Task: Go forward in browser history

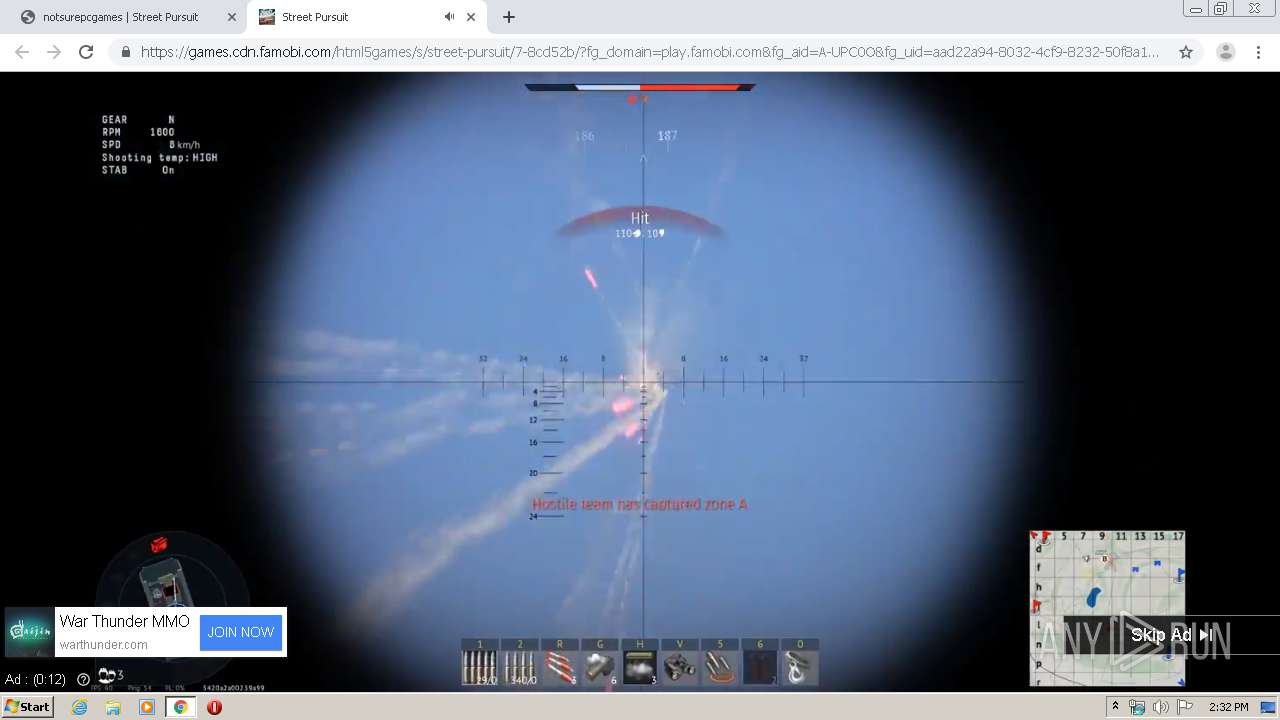Action: (x=54, y=52)
